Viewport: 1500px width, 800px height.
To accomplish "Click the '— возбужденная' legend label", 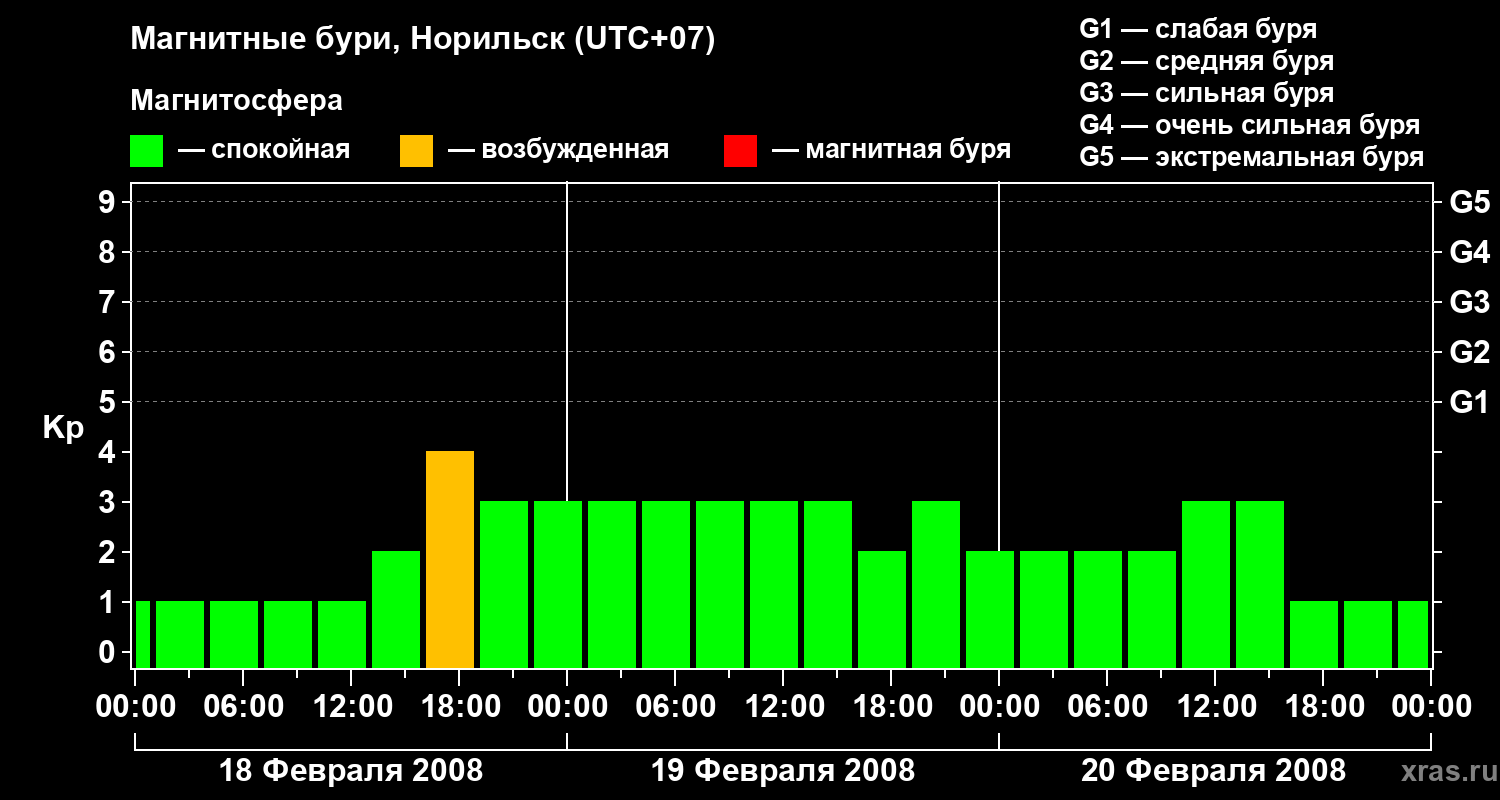I will tap(558, 151).
